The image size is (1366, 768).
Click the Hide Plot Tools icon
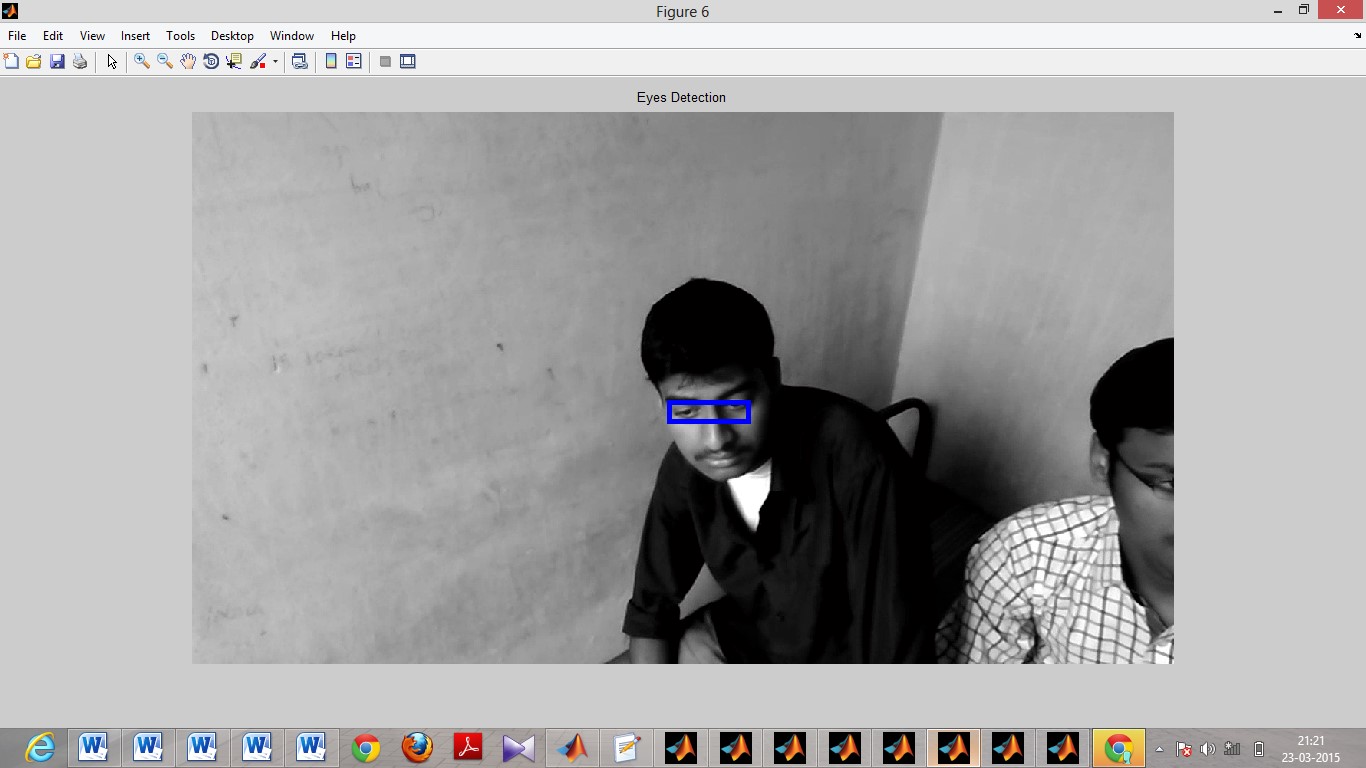coord(385,62)
